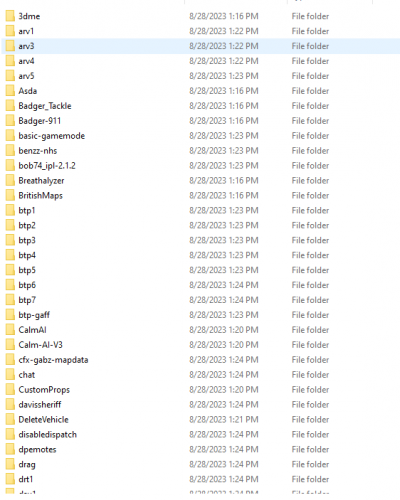Screen dimensions: 400x500
Task: Select the BritishMaps folder icon
Action: 10,195
